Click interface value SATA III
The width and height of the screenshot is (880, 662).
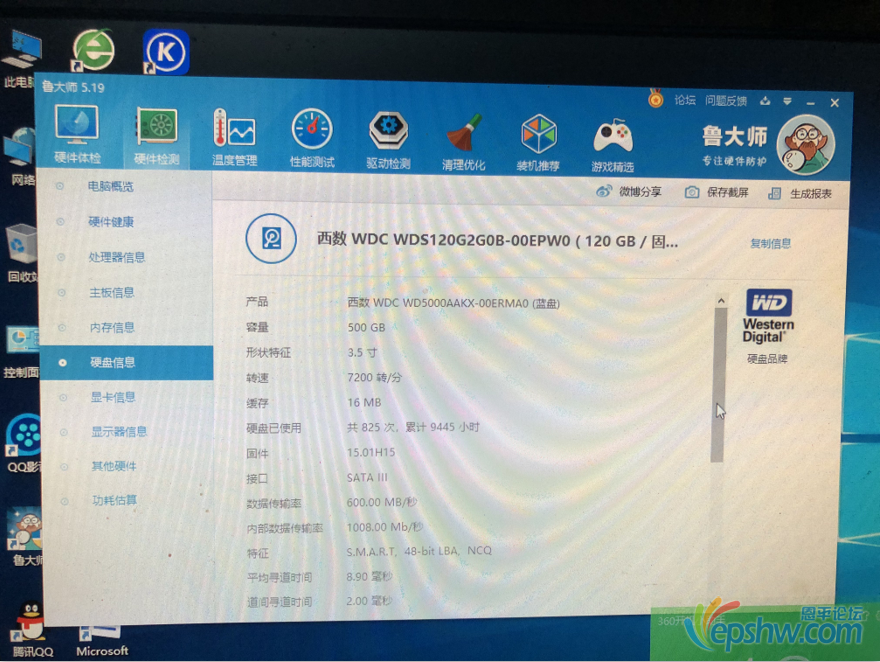pos(366,477)
